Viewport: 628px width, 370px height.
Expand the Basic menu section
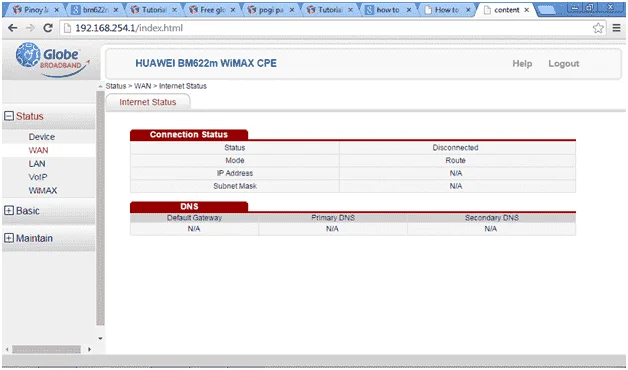pos(9,211)
